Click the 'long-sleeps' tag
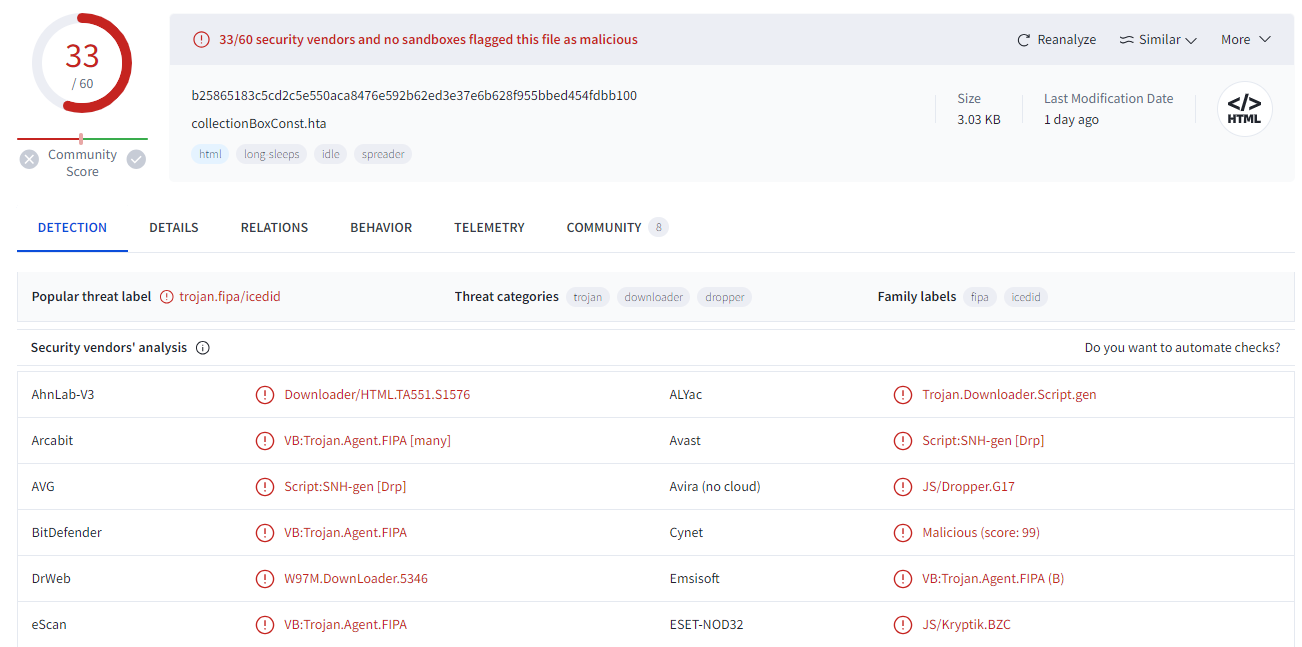The image size is (1302, 647). (x=272, y=154)
